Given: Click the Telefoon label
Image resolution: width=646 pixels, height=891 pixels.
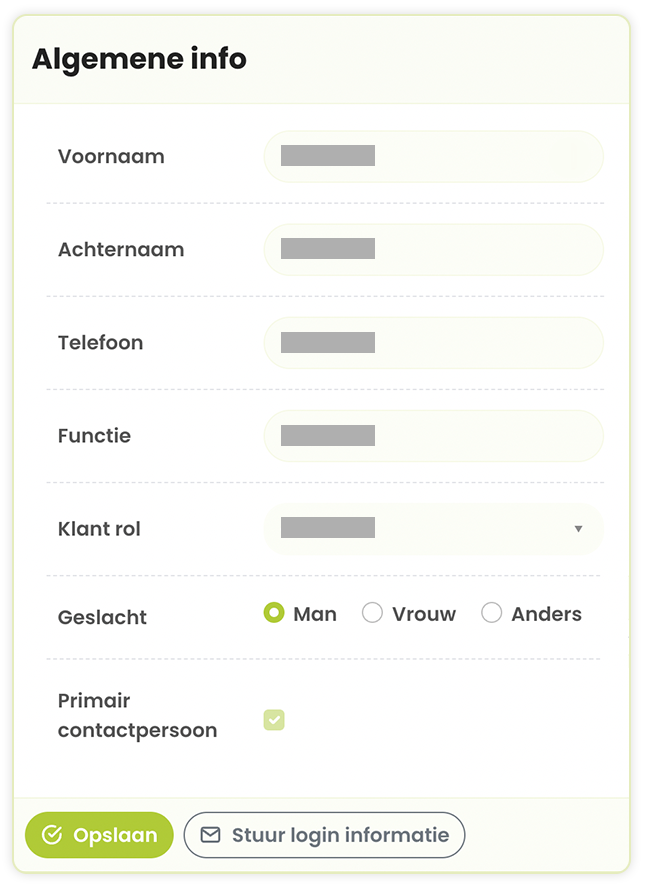Looking at the screenshot, I should point(100,342).
